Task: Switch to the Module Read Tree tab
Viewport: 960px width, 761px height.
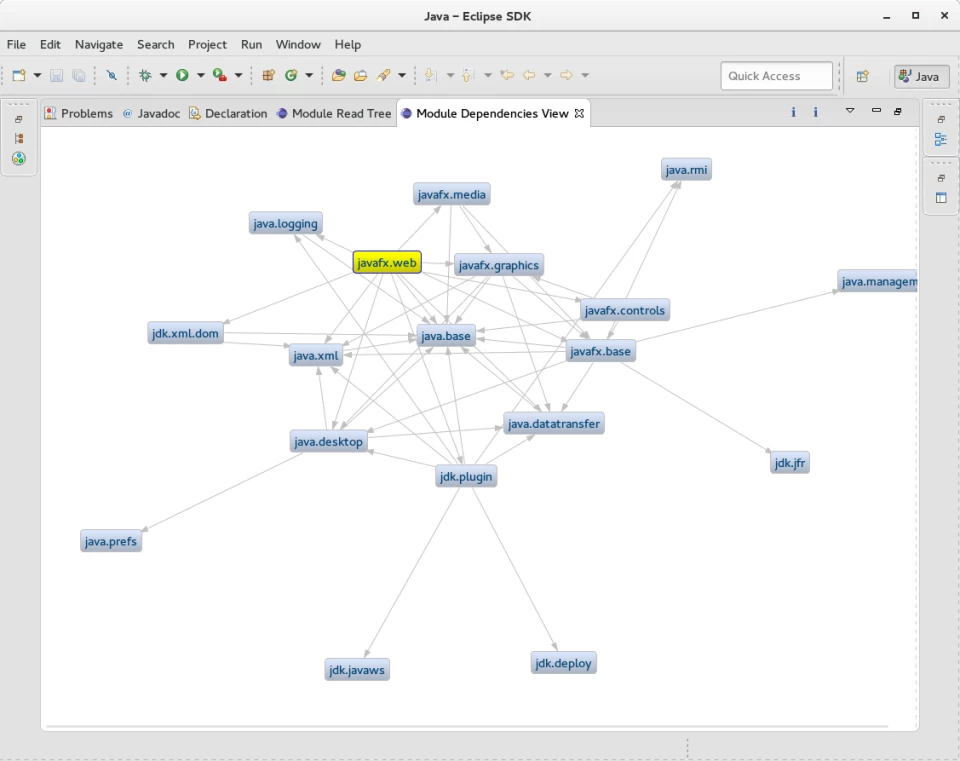Action: 334,113
